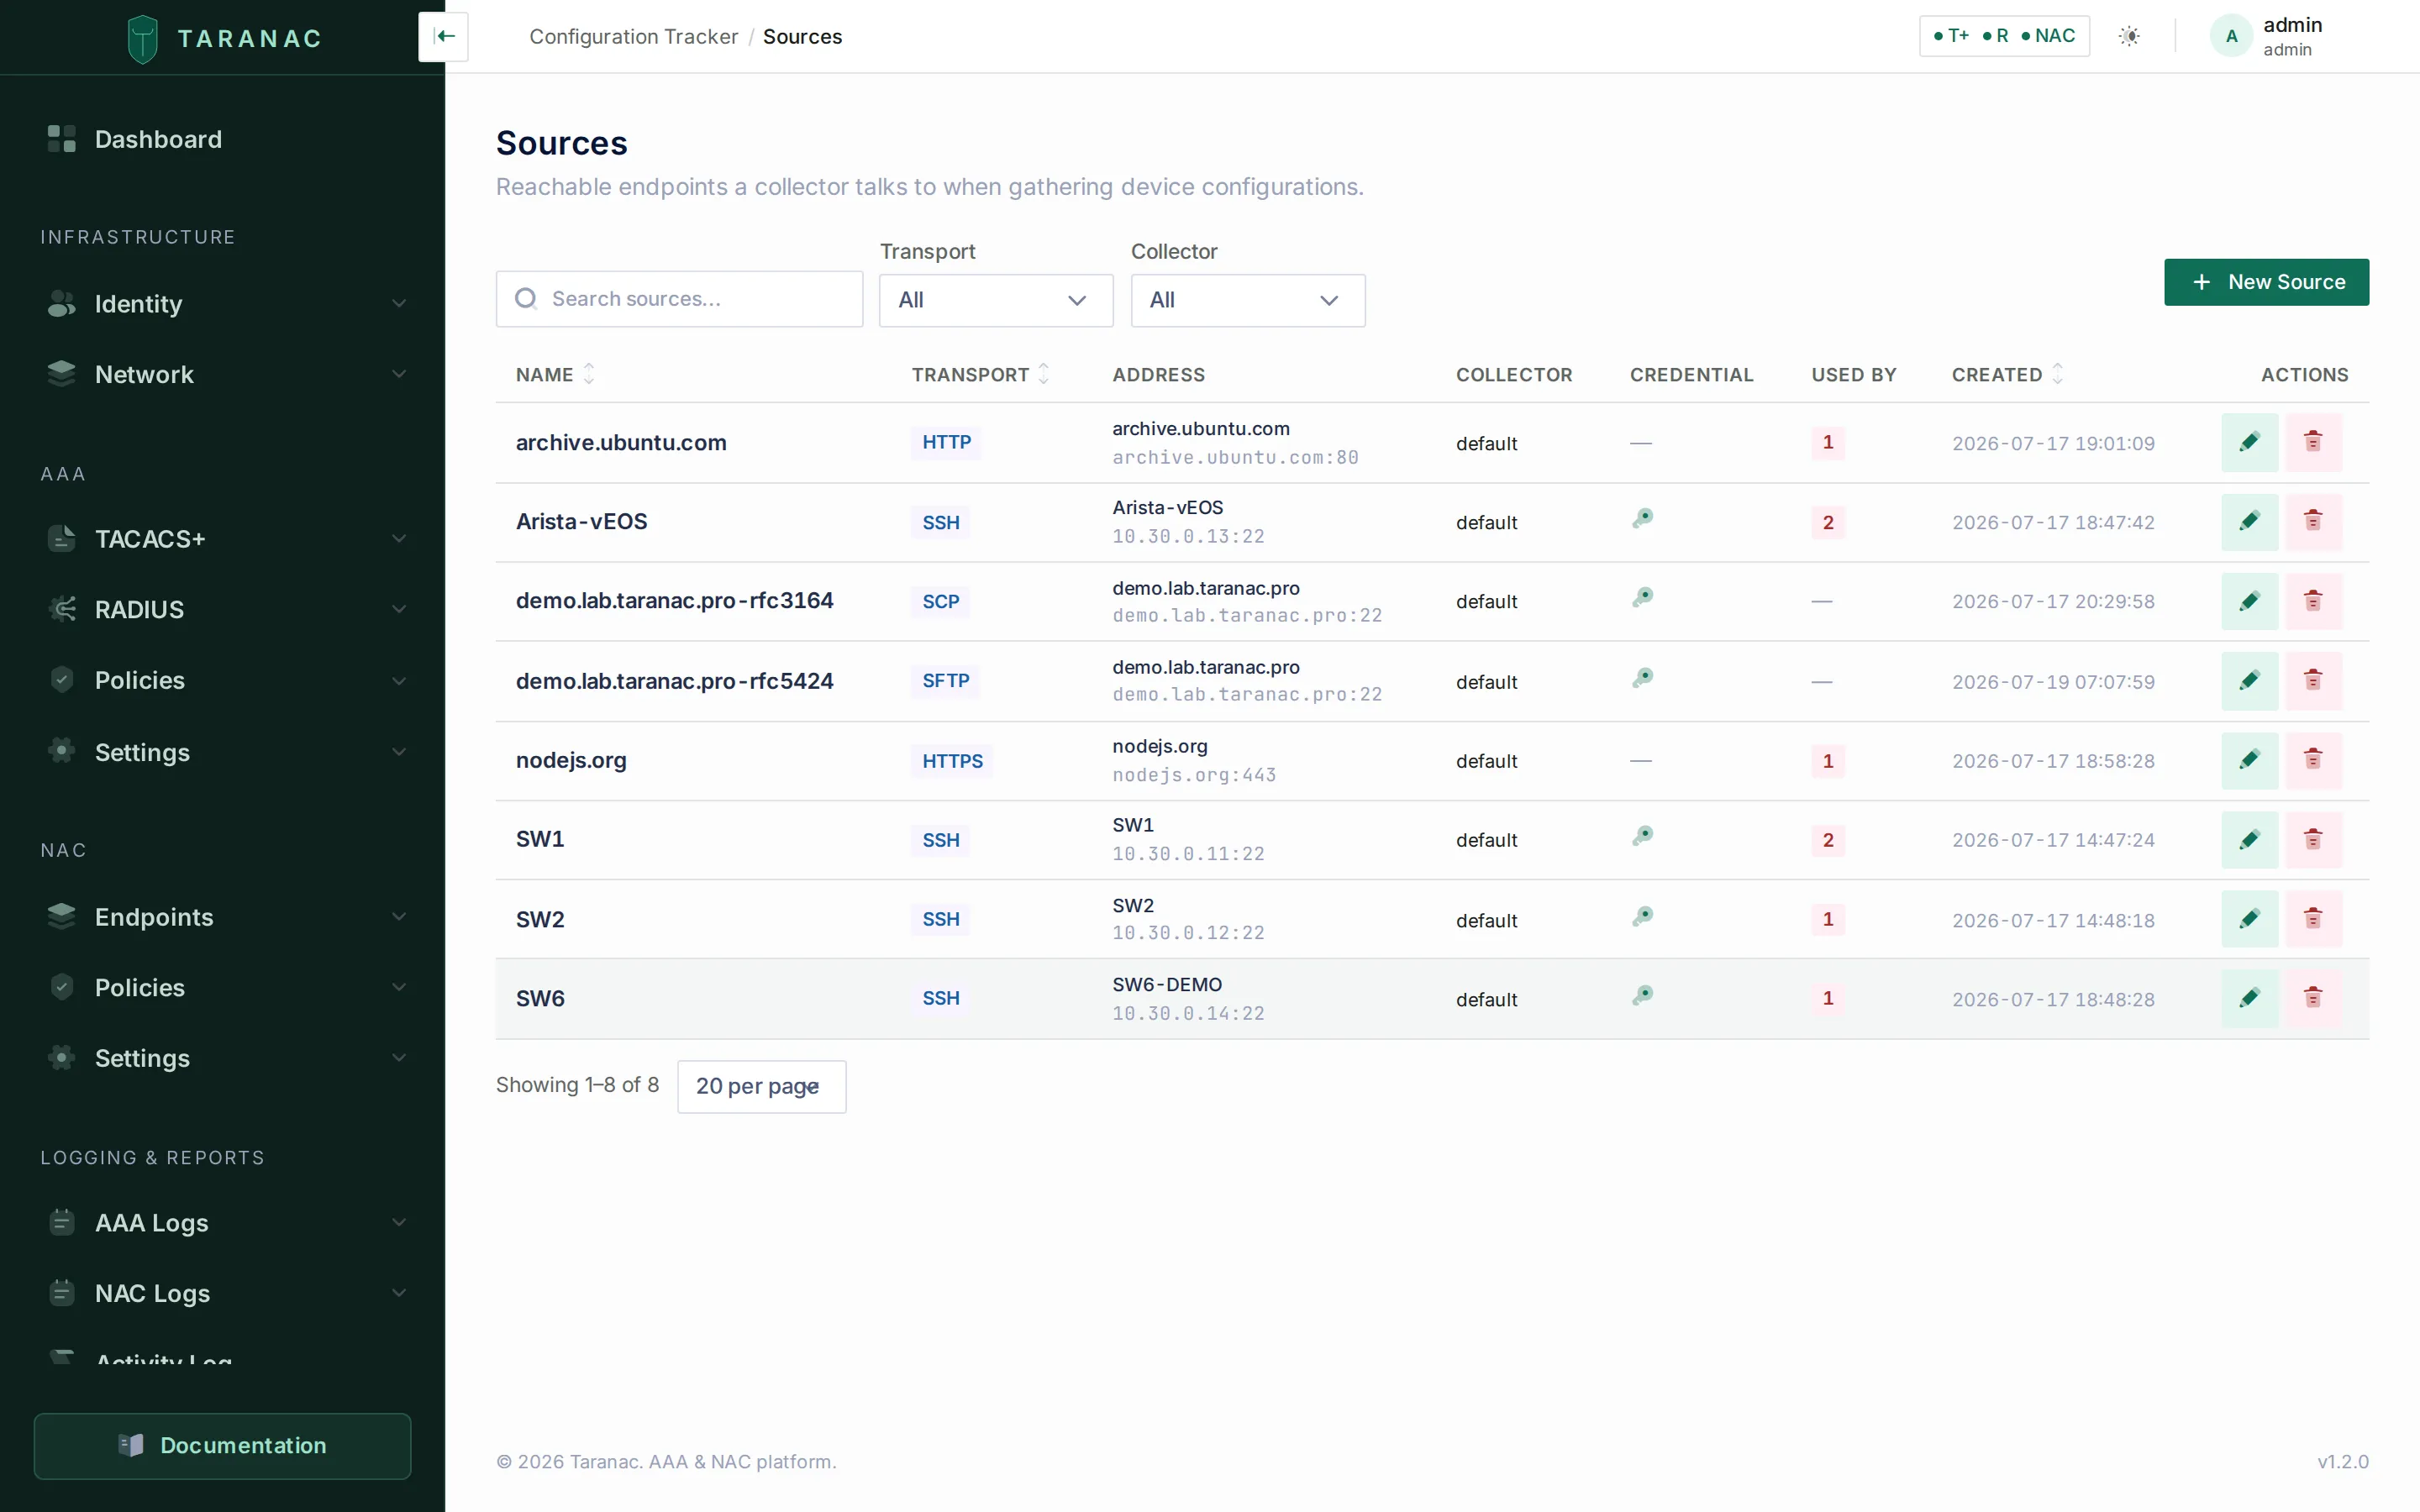
Task: Click the Used By badge for Arista-vEOS
Action: (1827, 522)
